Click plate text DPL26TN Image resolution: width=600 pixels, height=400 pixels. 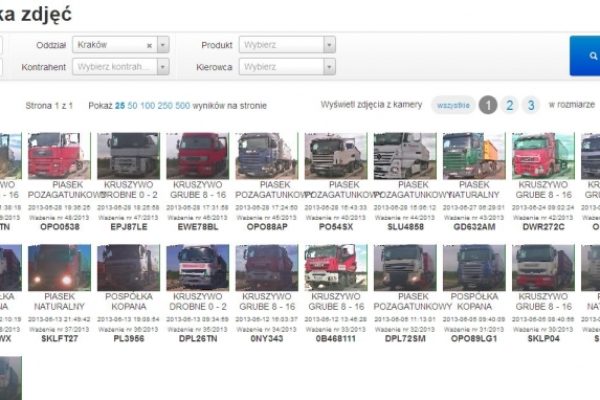(x=198, y=339)
